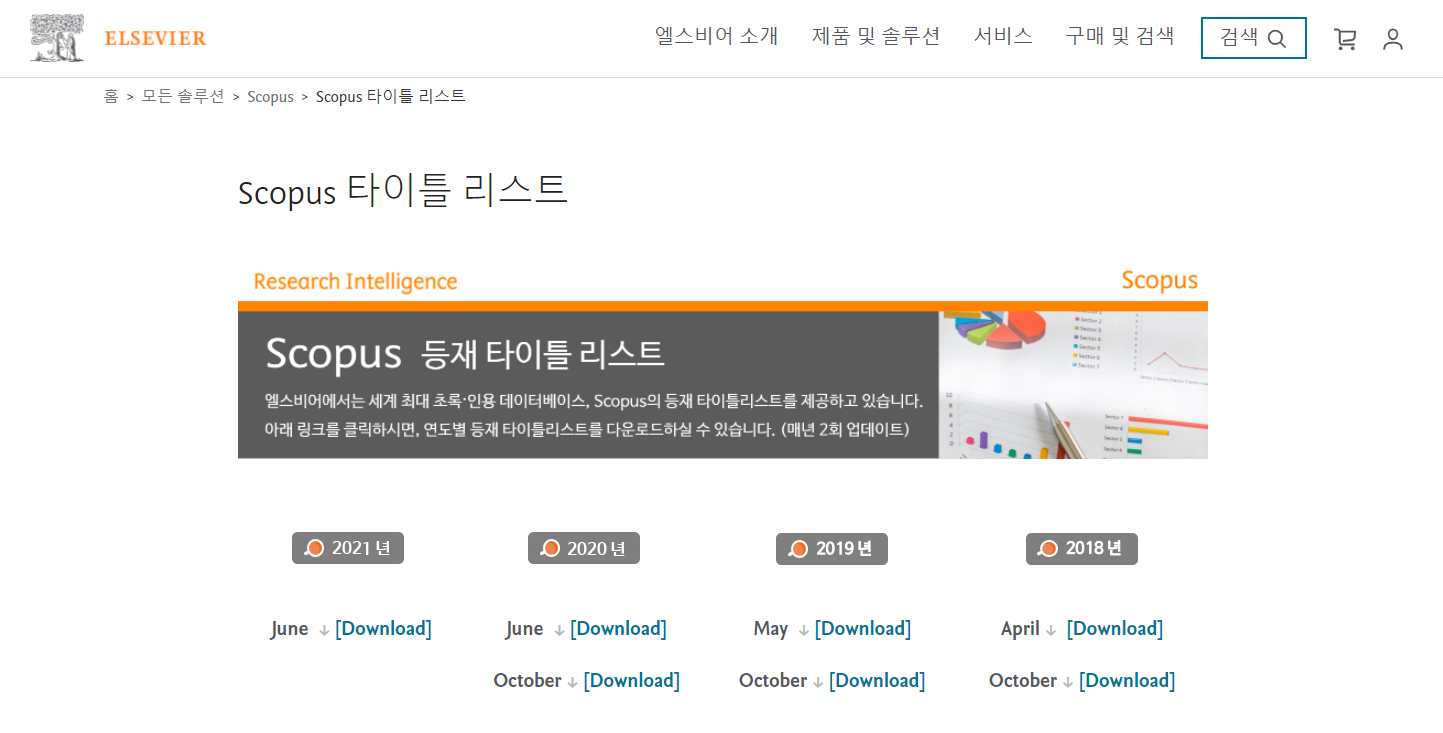Open the 제품 및 솔루션 menu
Viewport: 1443px width, 733px height.
(876, 36)
